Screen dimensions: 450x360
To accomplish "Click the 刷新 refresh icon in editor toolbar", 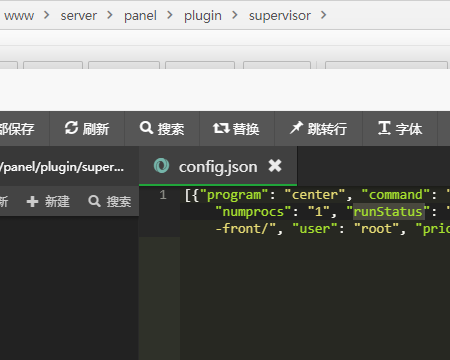I will pos(71,128).
